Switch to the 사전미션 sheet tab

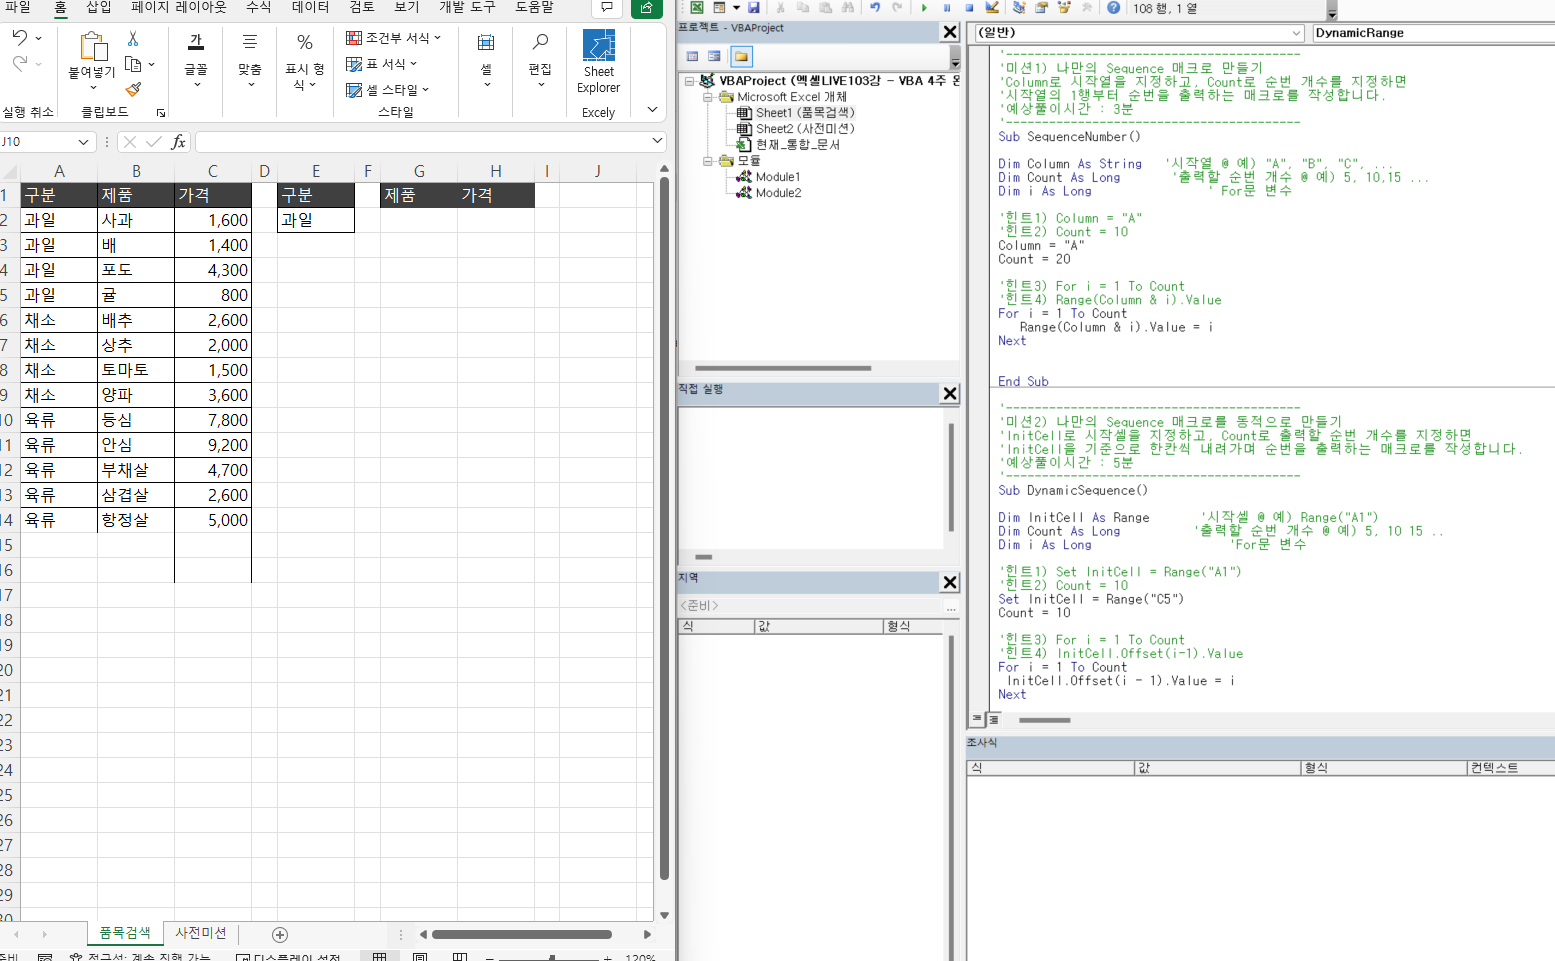(x=201, y=933)
